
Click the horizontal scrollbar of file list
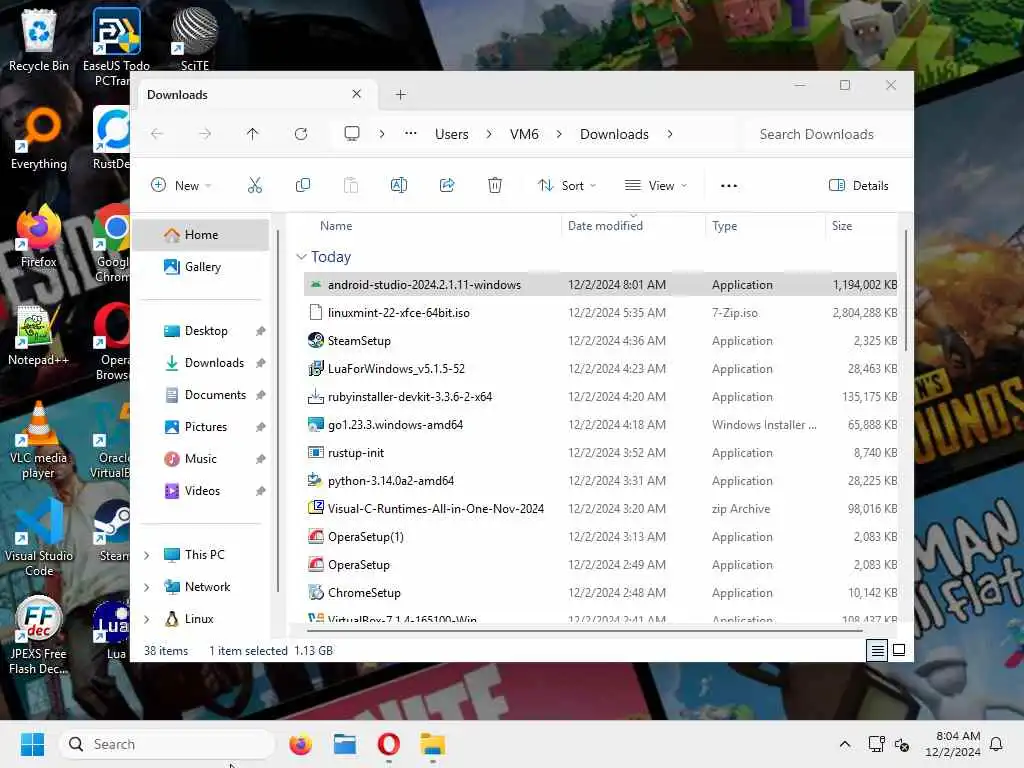coord(584,631)
